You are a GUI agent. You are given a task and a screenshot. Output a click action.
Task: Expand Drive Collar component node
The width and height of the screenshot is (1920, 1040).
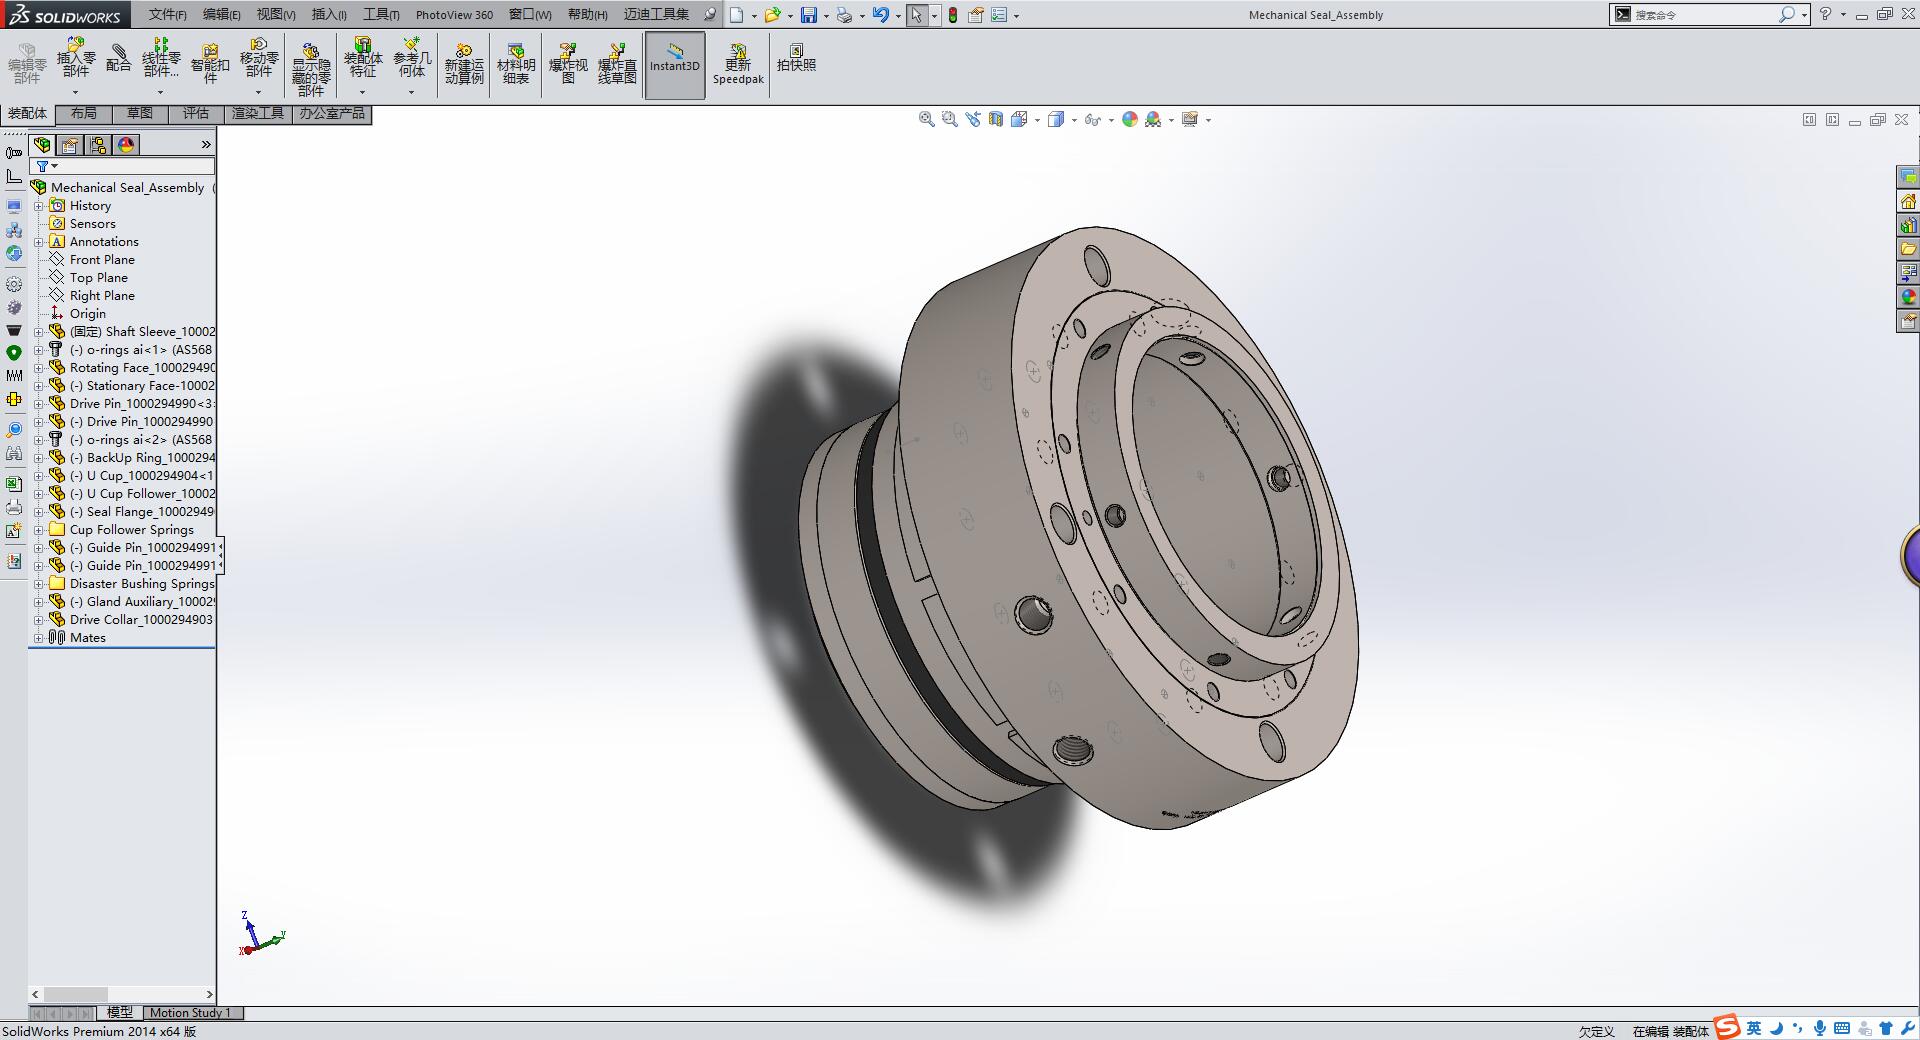tap(39, 620)
